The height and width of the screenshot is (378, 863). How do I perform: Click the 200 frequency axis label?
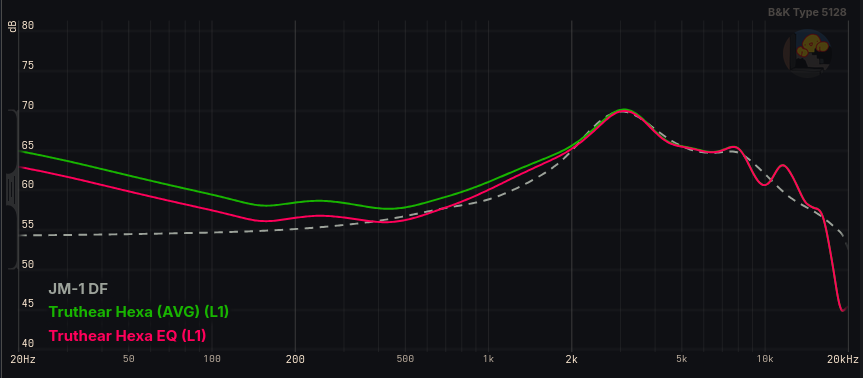pos(295,359)
